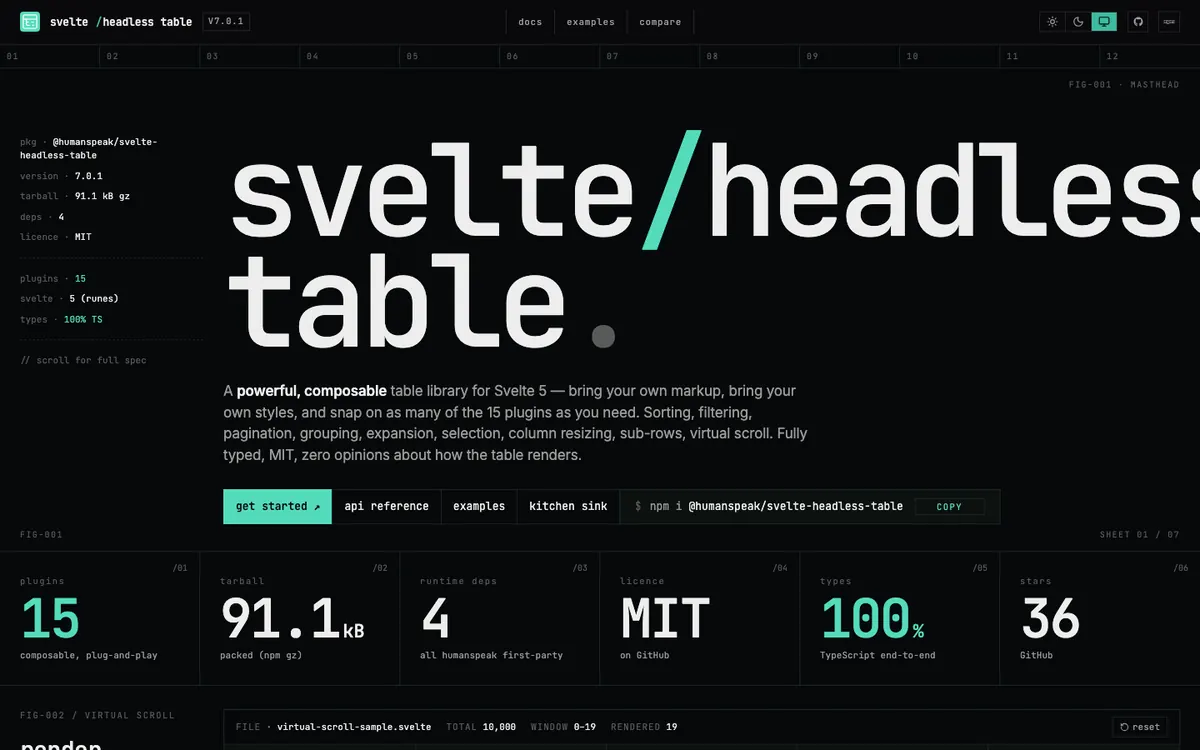Screen dimensions: 1200x750
Task: Open the compare nav item
Action: tap(660, 22)
